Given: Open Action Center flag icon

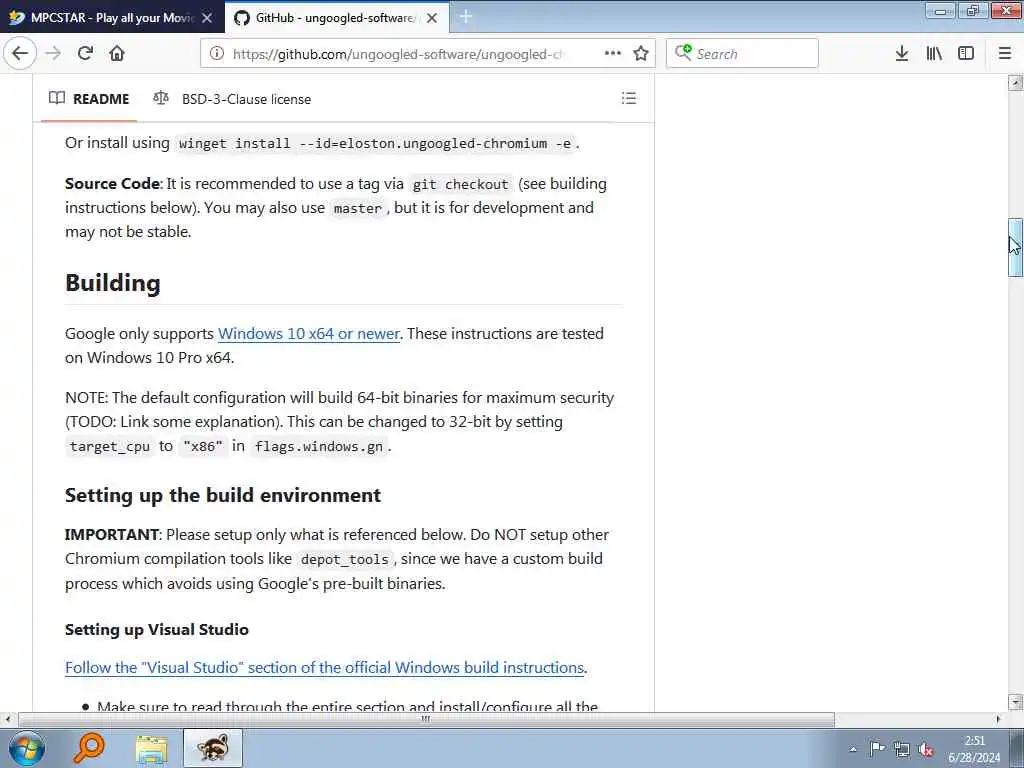Looking at the screenshot, I should 876,749.
